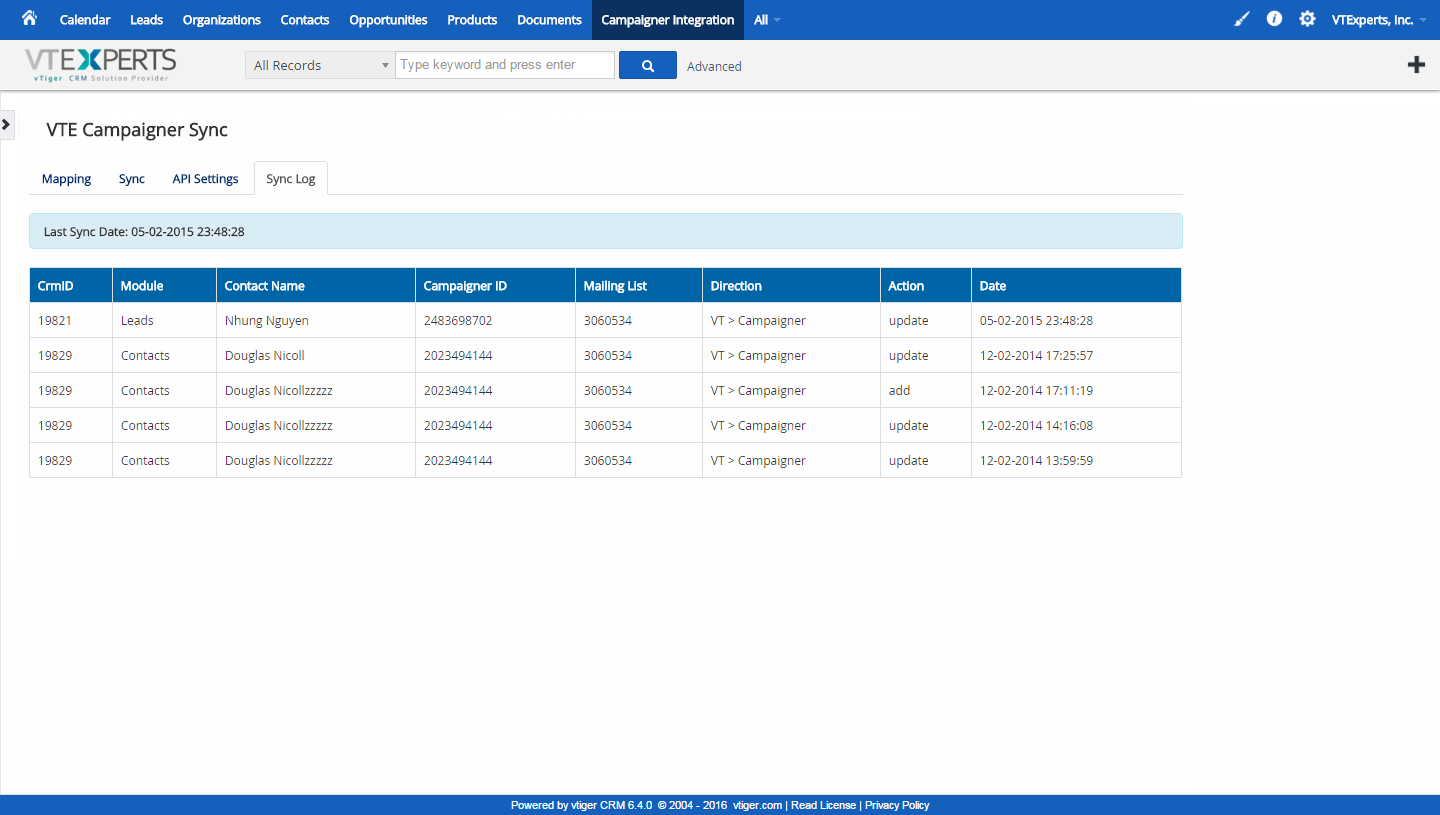Click the CrmID column header
The height and width of the screenshot is (815, 1440).
click(x=71, y=285)
